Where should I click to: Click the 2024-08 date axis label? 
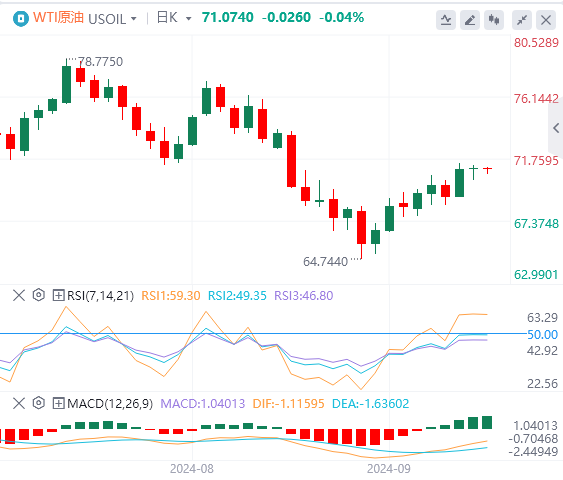click(x=192, y=469)
